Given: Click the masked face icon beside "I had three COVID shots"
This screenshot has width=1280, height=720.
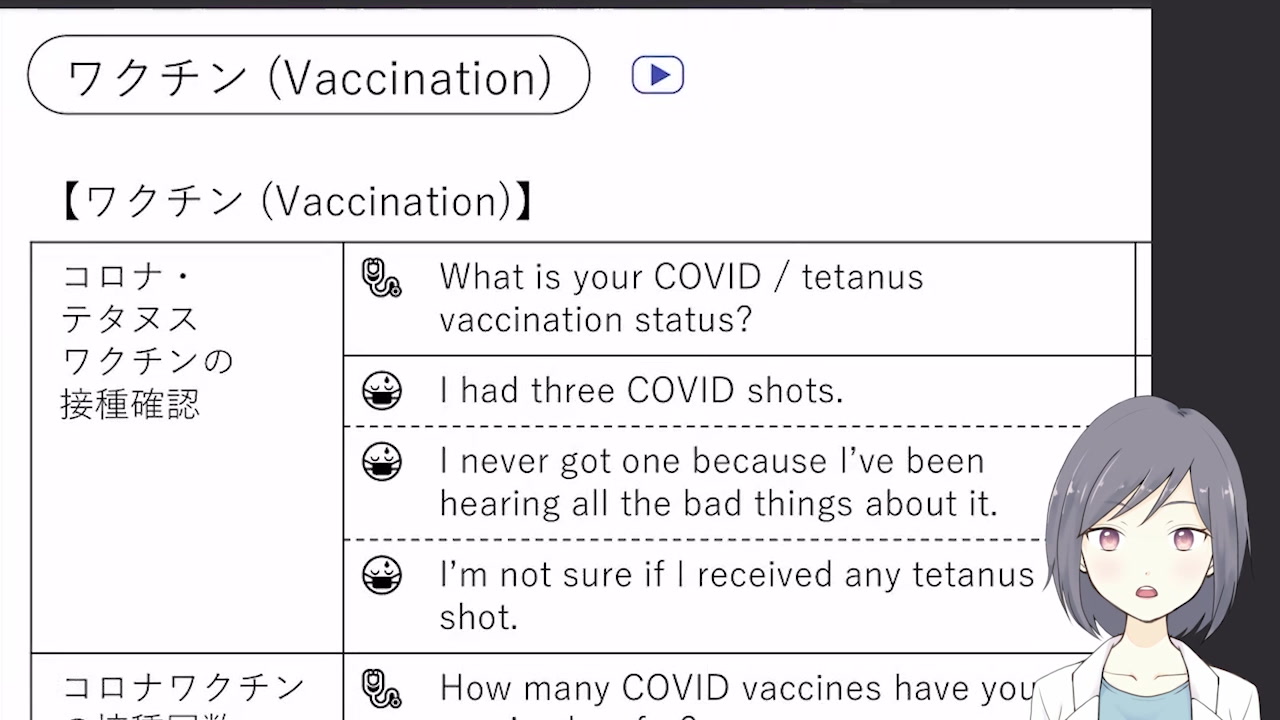Looking at the screenshot, I should (x=381, y=390).
